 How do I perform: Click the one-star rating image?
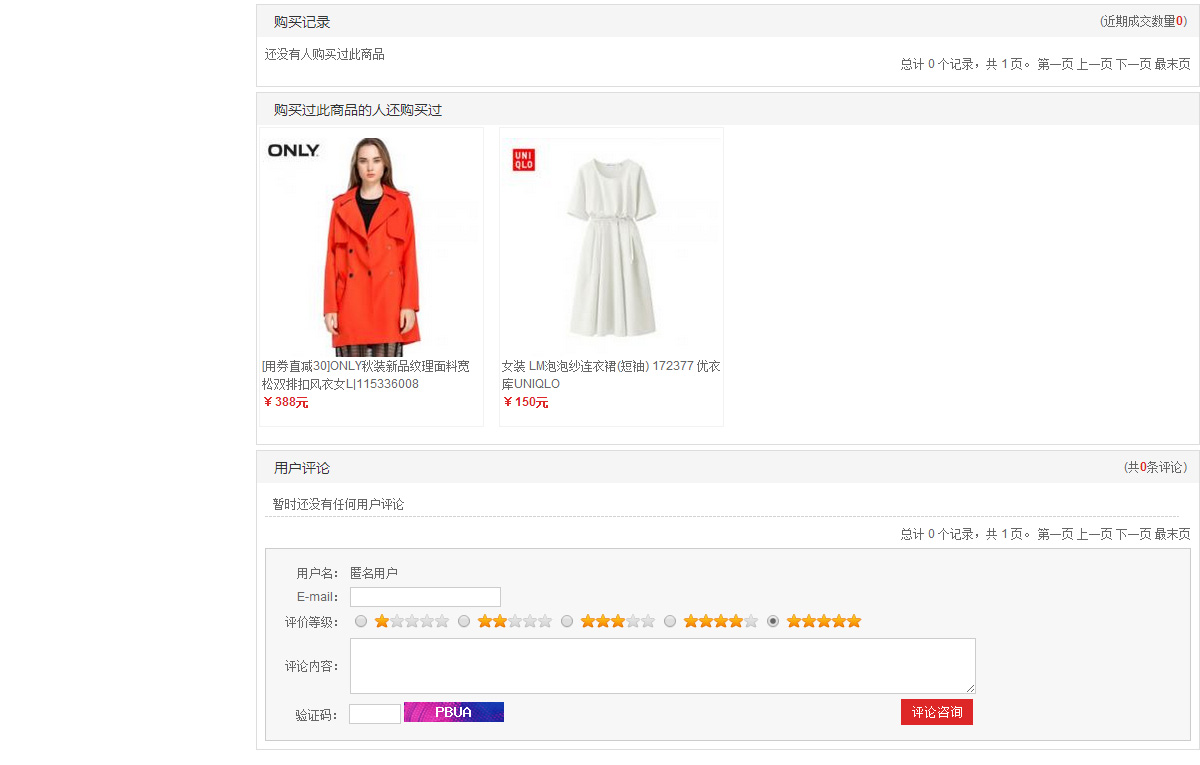412,621
